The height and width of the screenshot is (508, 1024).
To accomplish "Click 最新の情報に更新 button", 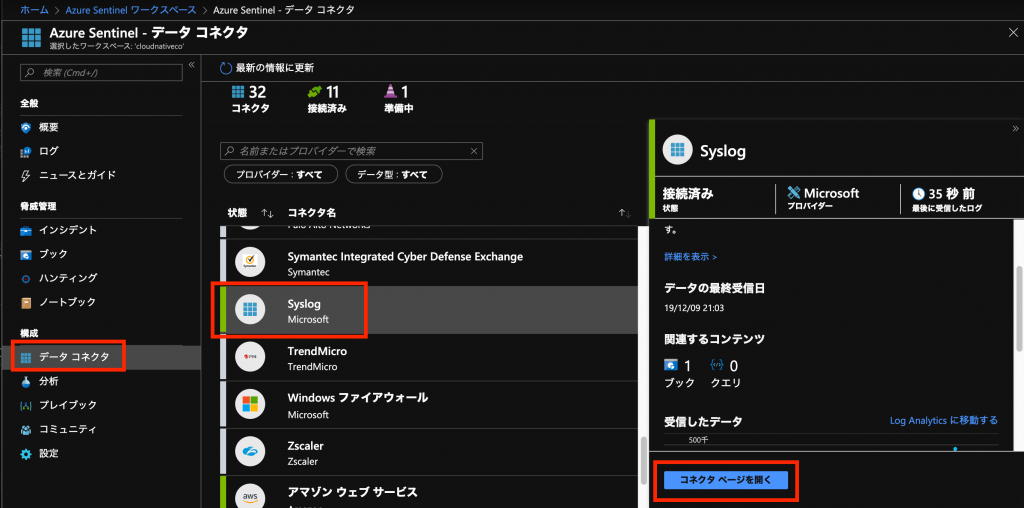I will [267, 68].
